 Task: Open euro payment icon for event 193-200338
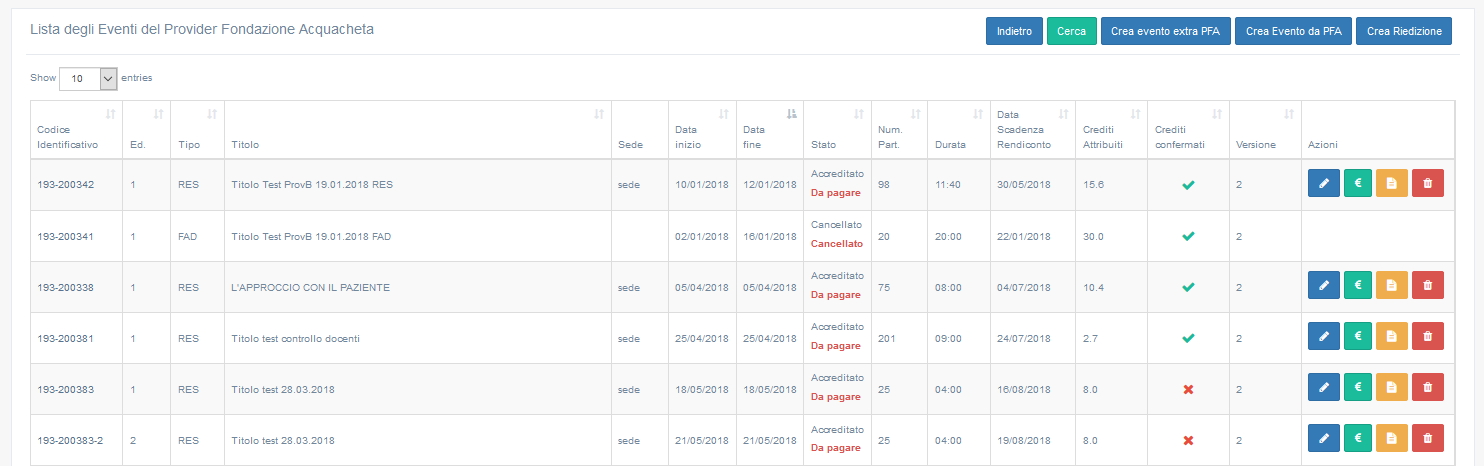tap(1358, 286)
